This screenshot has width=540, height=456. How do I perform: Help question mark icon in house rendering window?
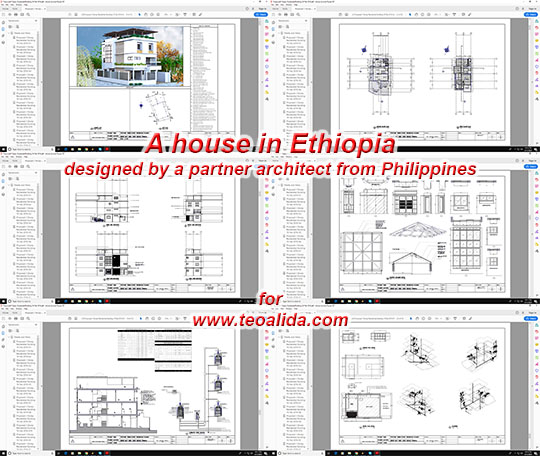tap(247, 9)
